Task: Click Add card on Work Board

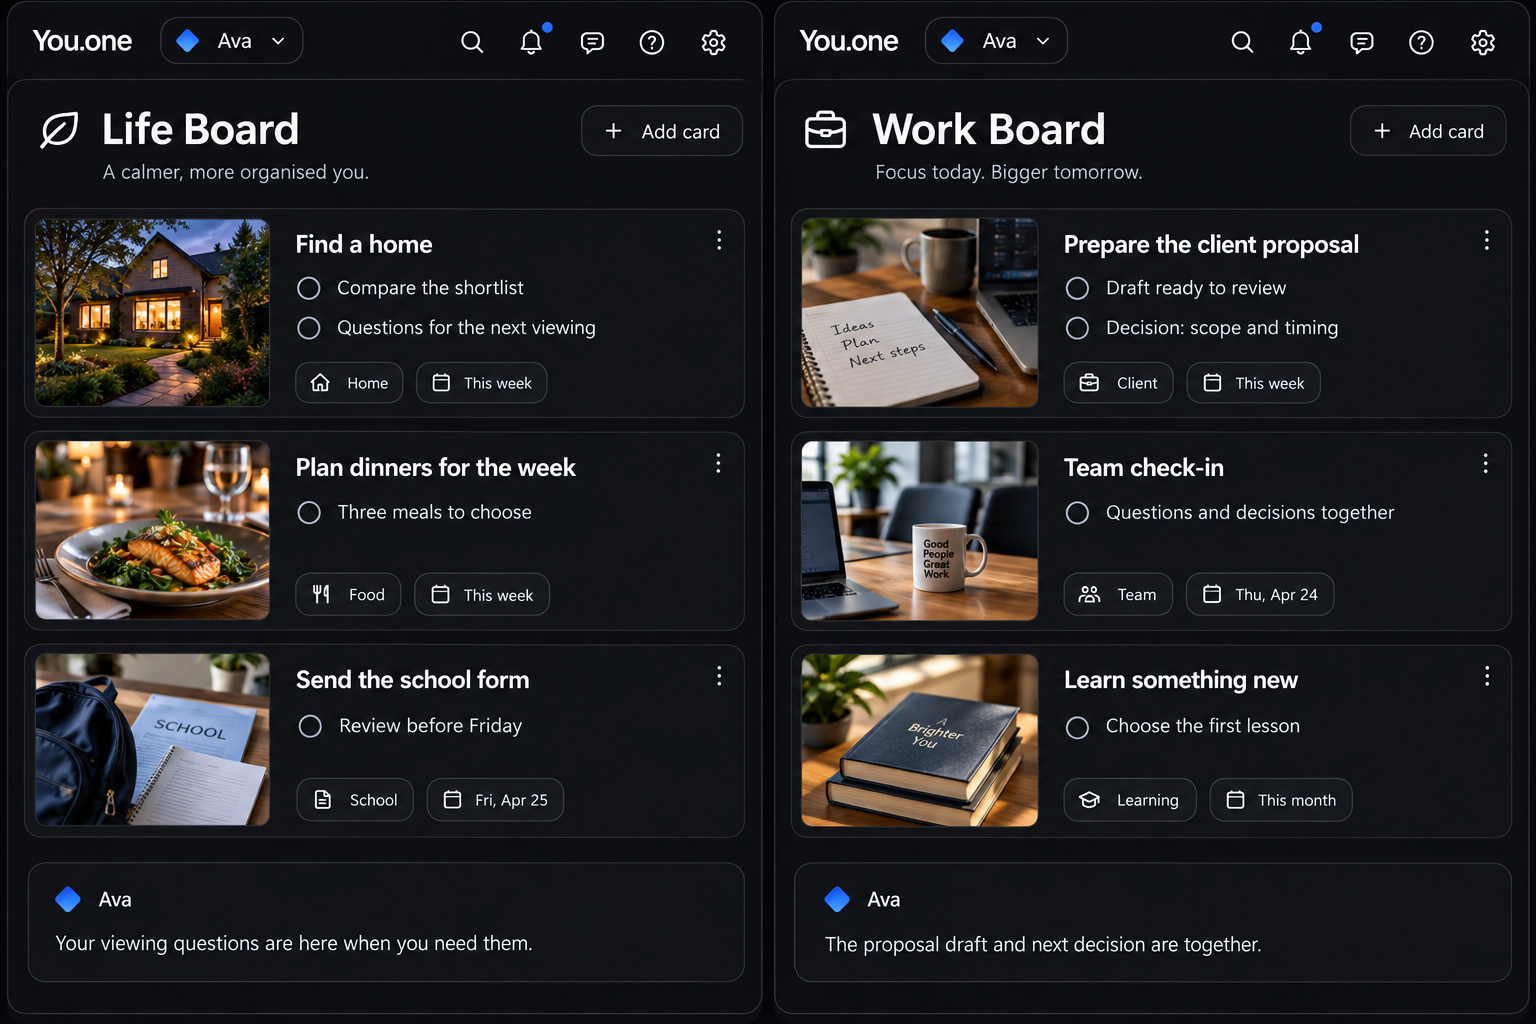Action: pos(1428,131)
